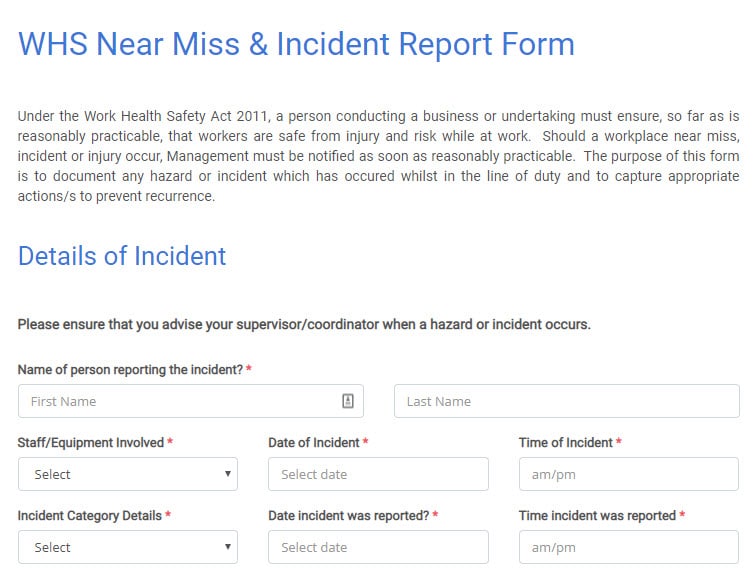Select the Time of Incident am/pm field
Screen dimensions: 755x576
[628, 474]
